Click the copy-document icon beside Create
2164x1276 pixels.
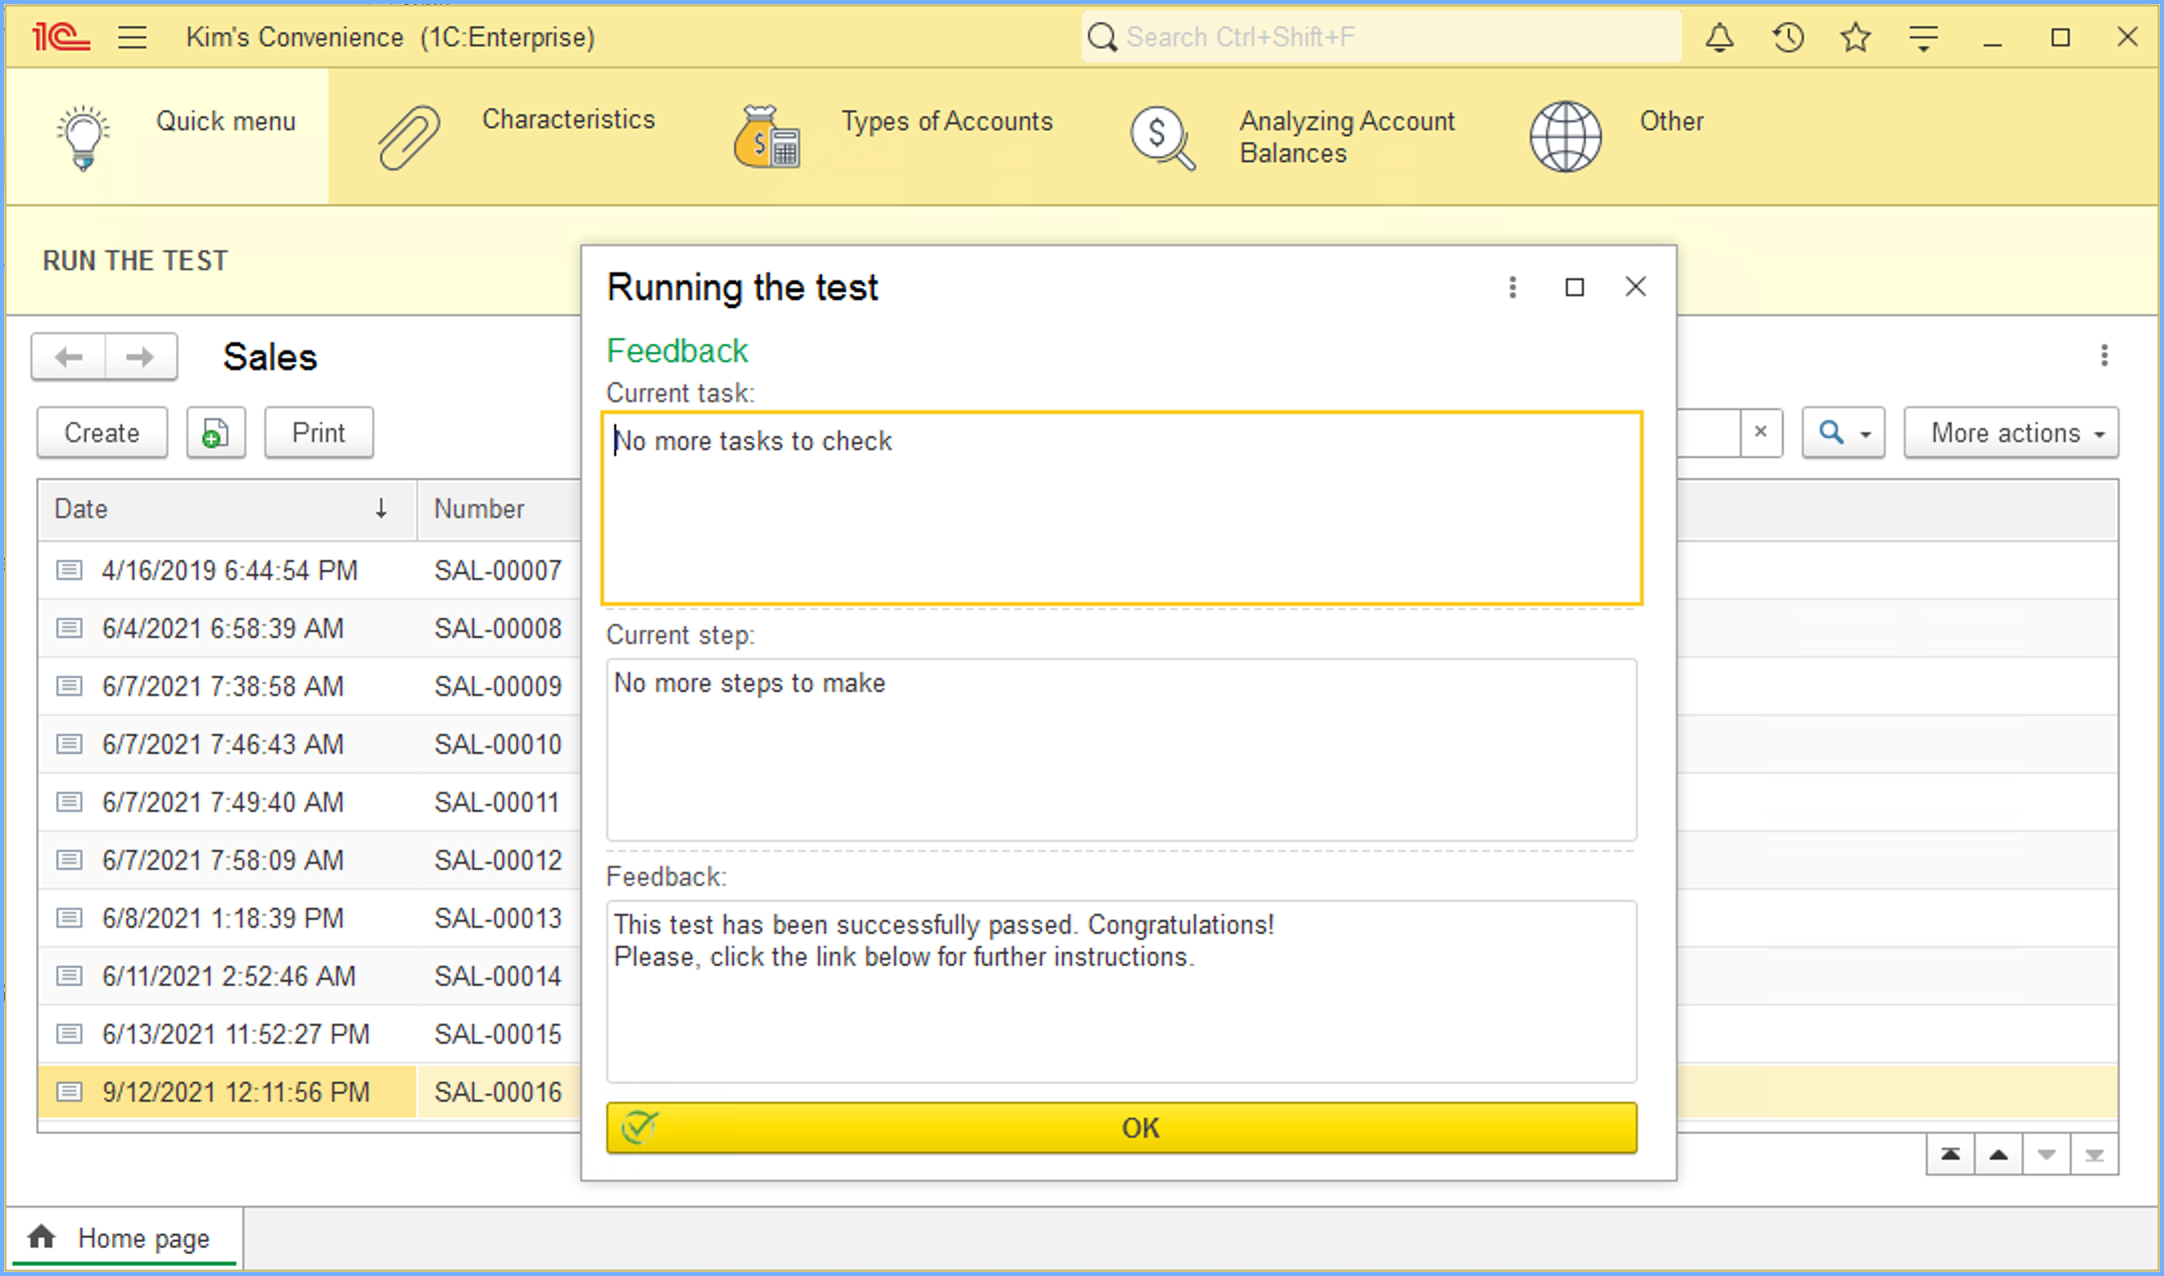[215, 433]
